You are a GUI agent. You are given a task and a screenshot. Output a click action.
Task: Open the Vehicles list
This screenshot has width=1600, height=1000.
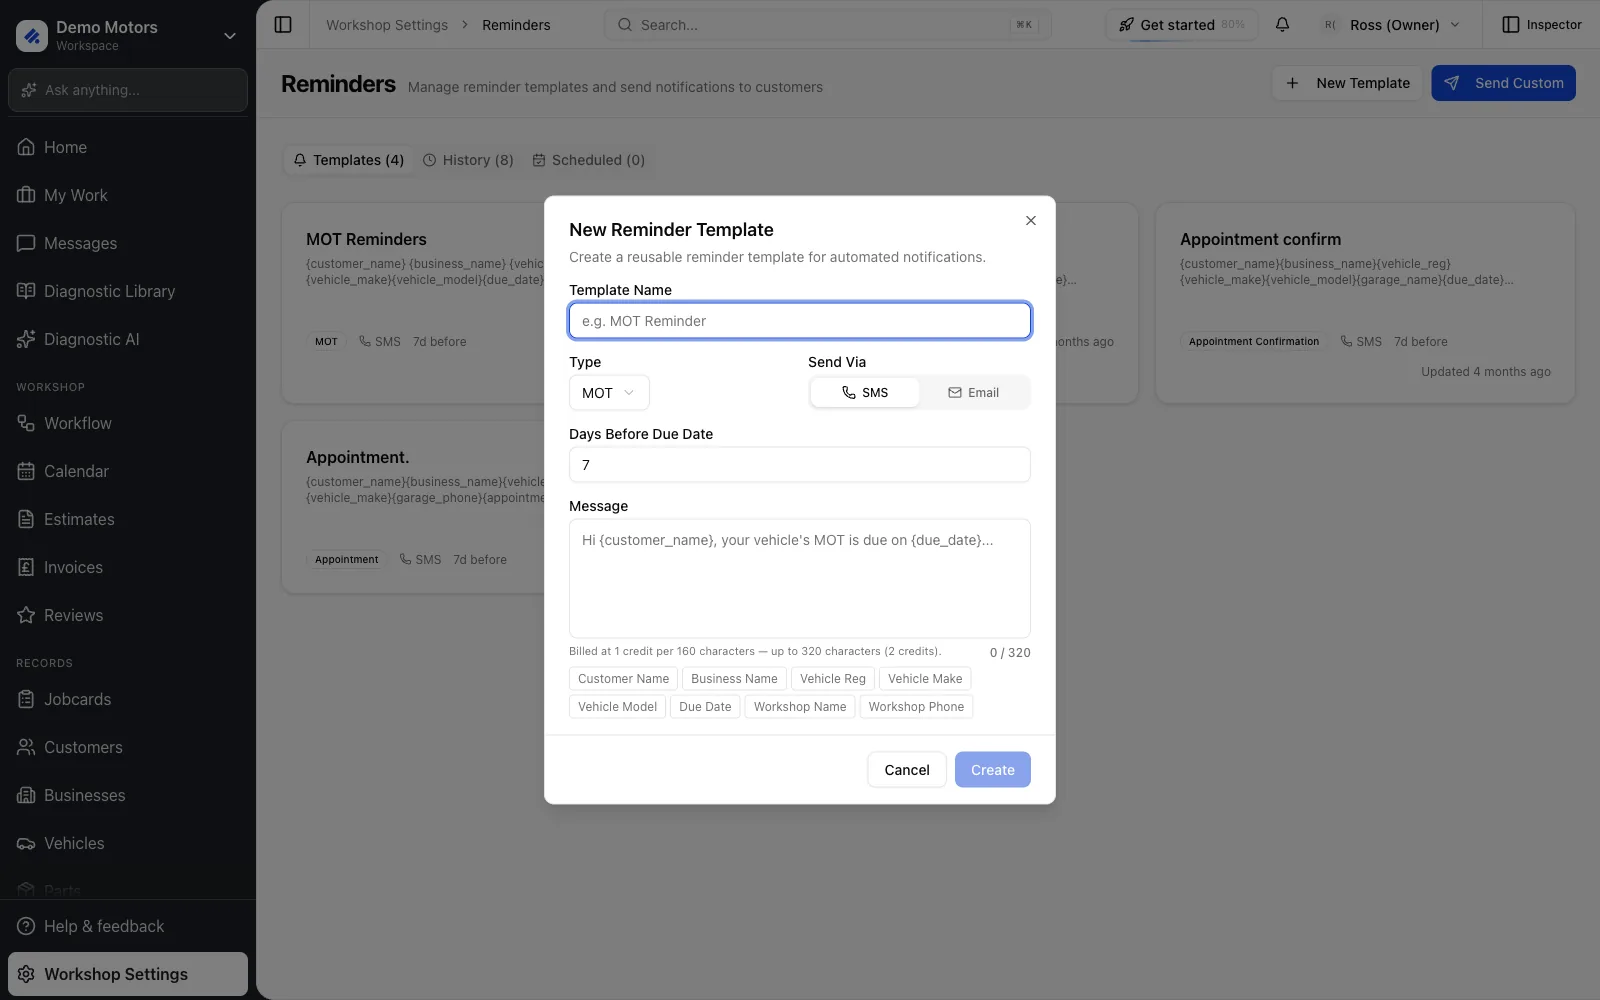click(128, 843)
